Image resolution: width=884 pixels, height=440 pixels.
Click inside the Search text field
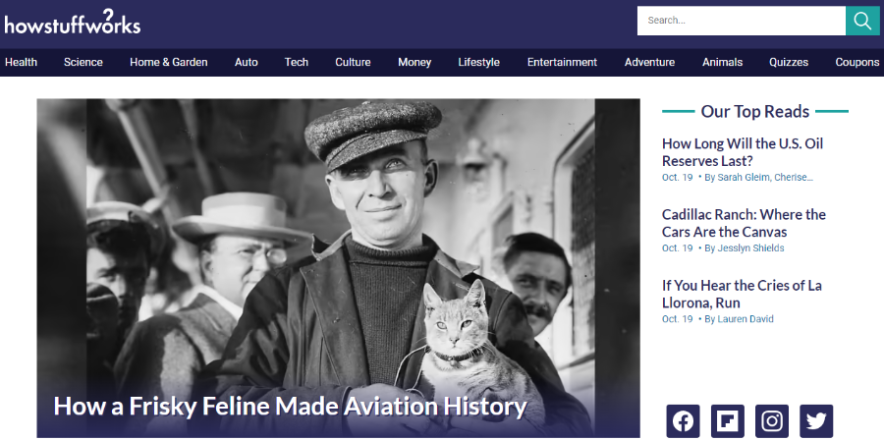click(741, 21)
